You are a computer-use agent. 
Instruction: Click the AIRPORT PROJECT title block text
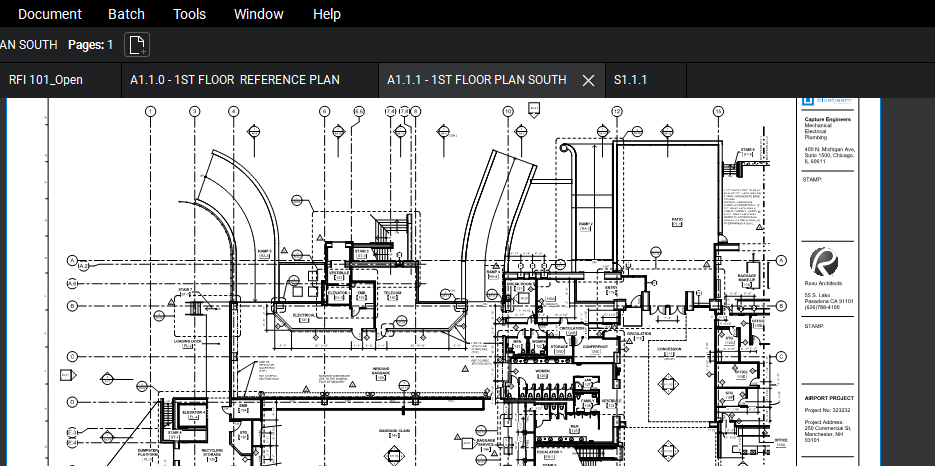point(829,397)
